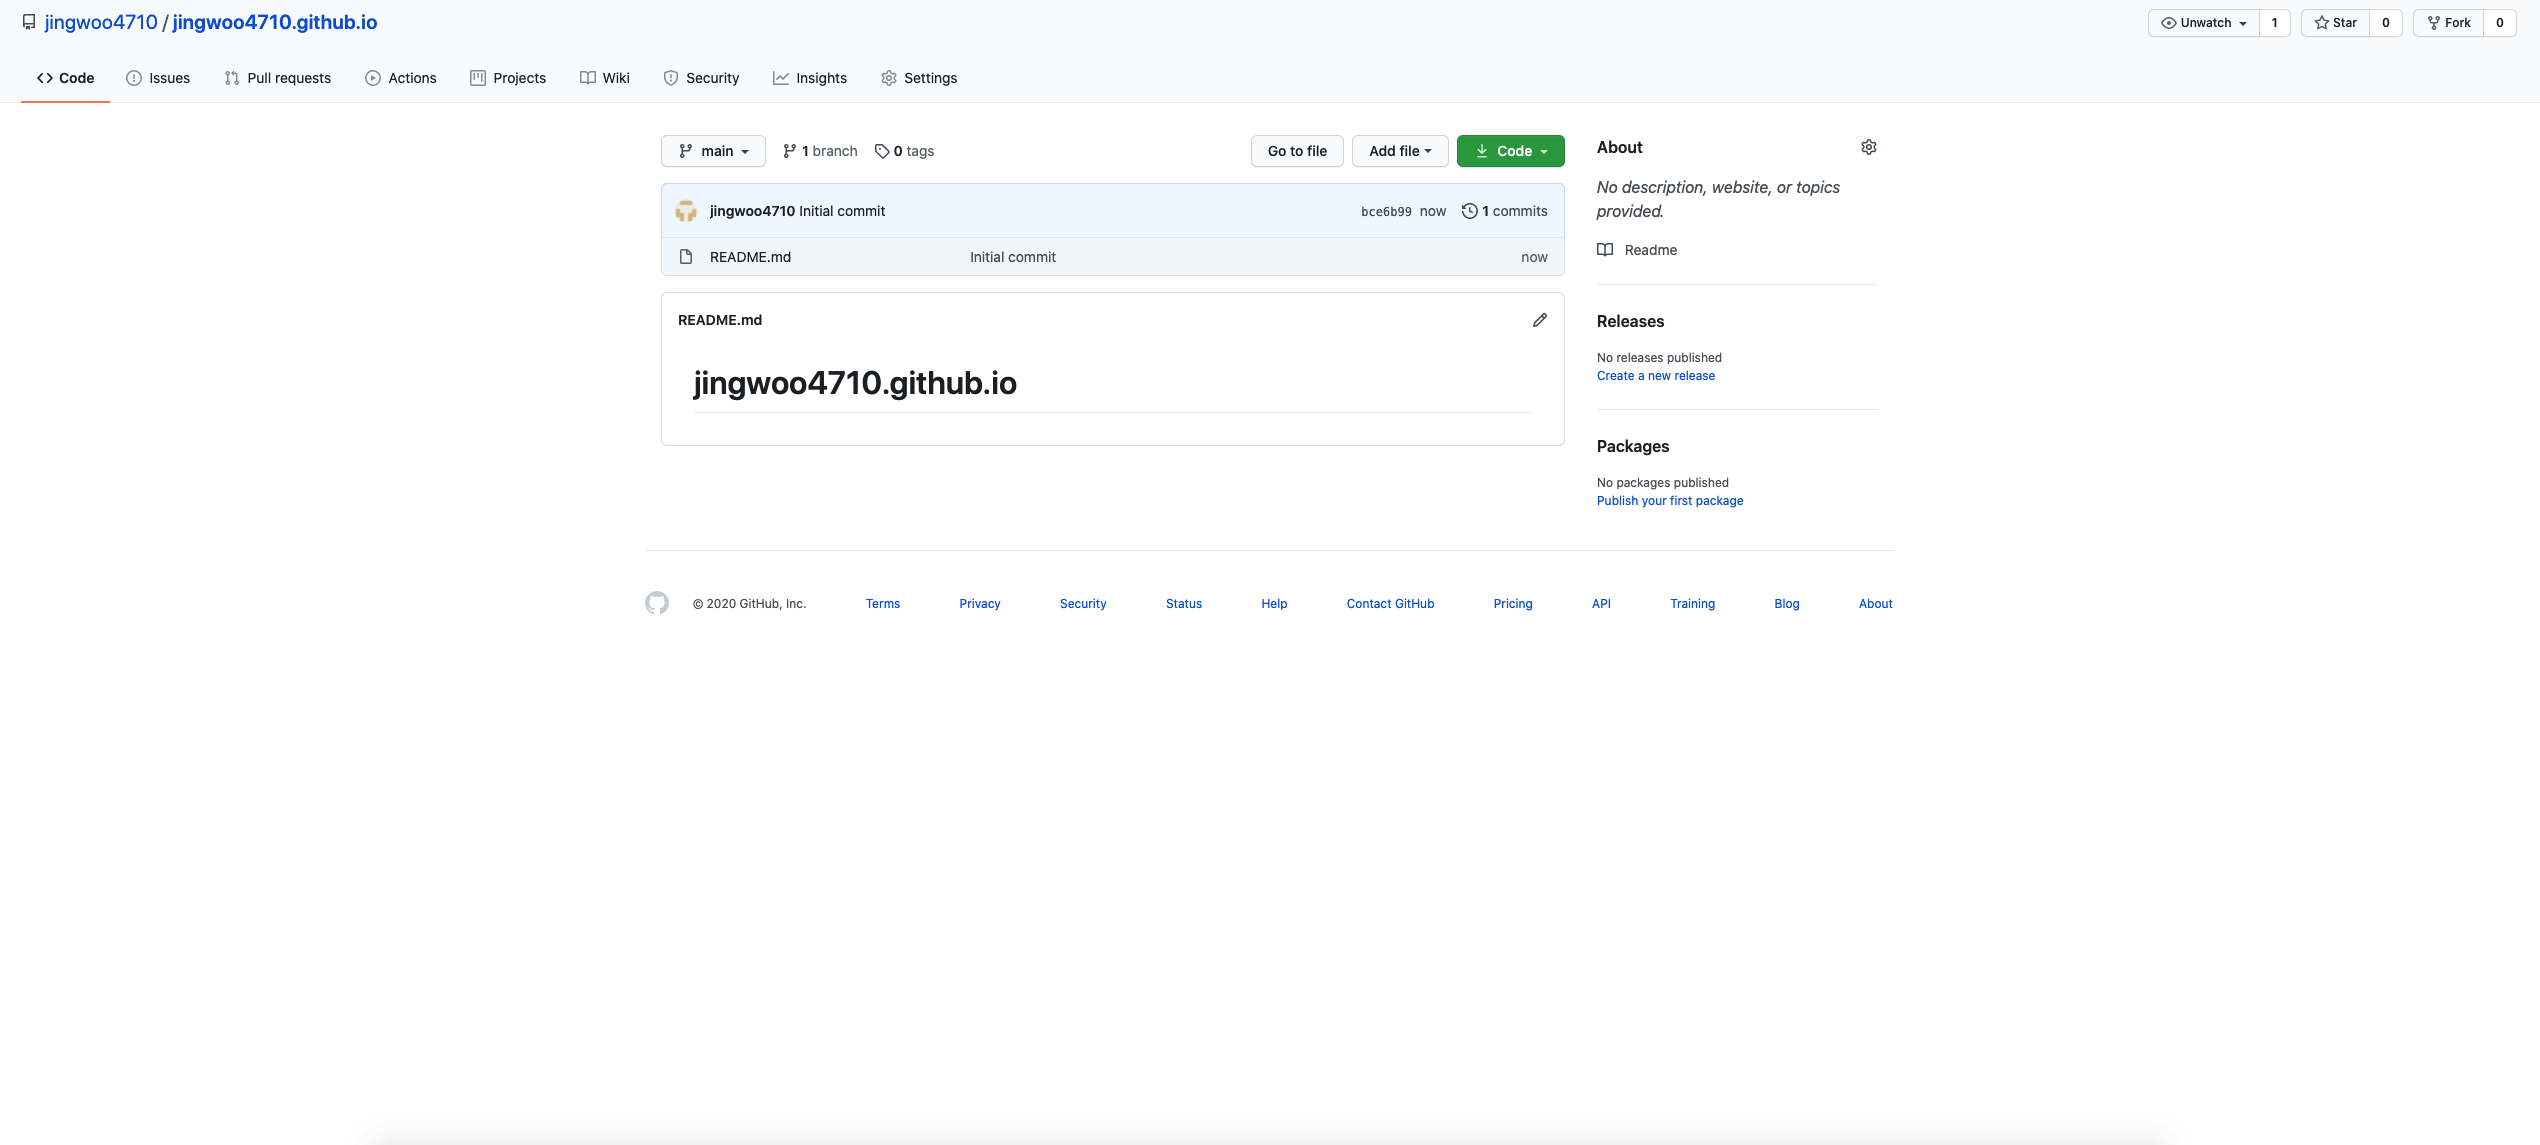The height and width of the screenshot is (1145, 2540).
Task: Open the Security link in the footer
Action: [1083, 604]
